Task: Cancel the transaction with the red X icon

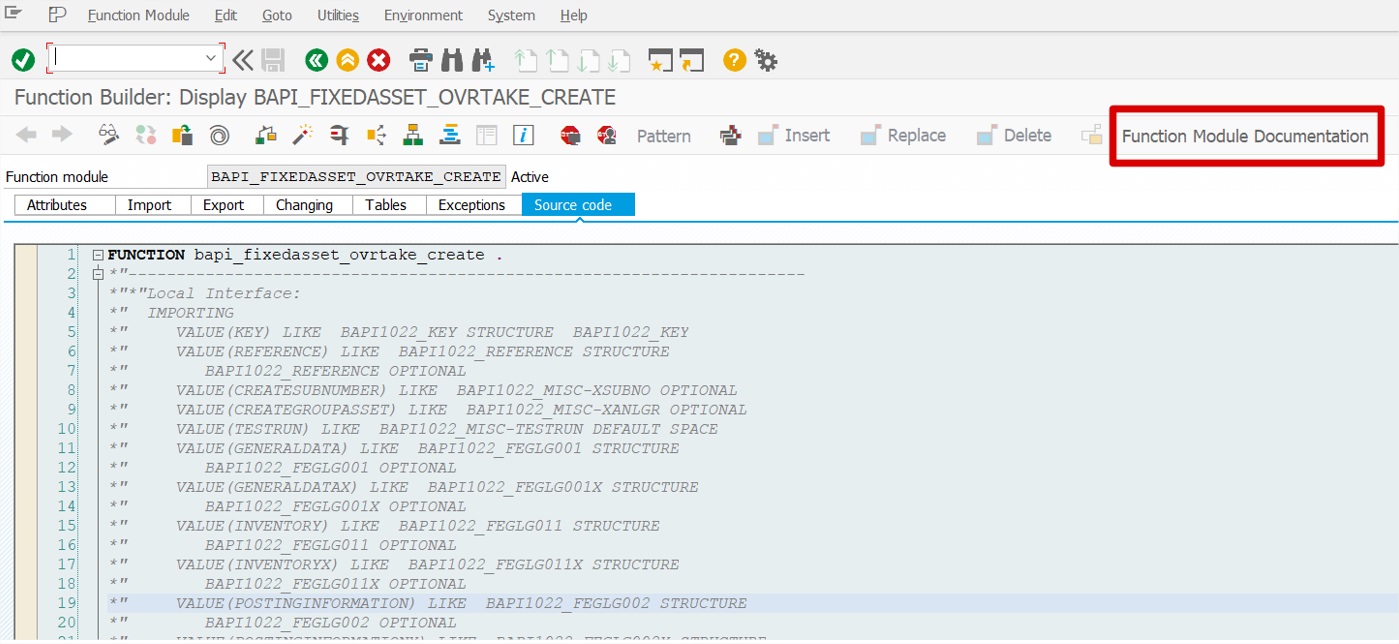Action: (378, 60)
